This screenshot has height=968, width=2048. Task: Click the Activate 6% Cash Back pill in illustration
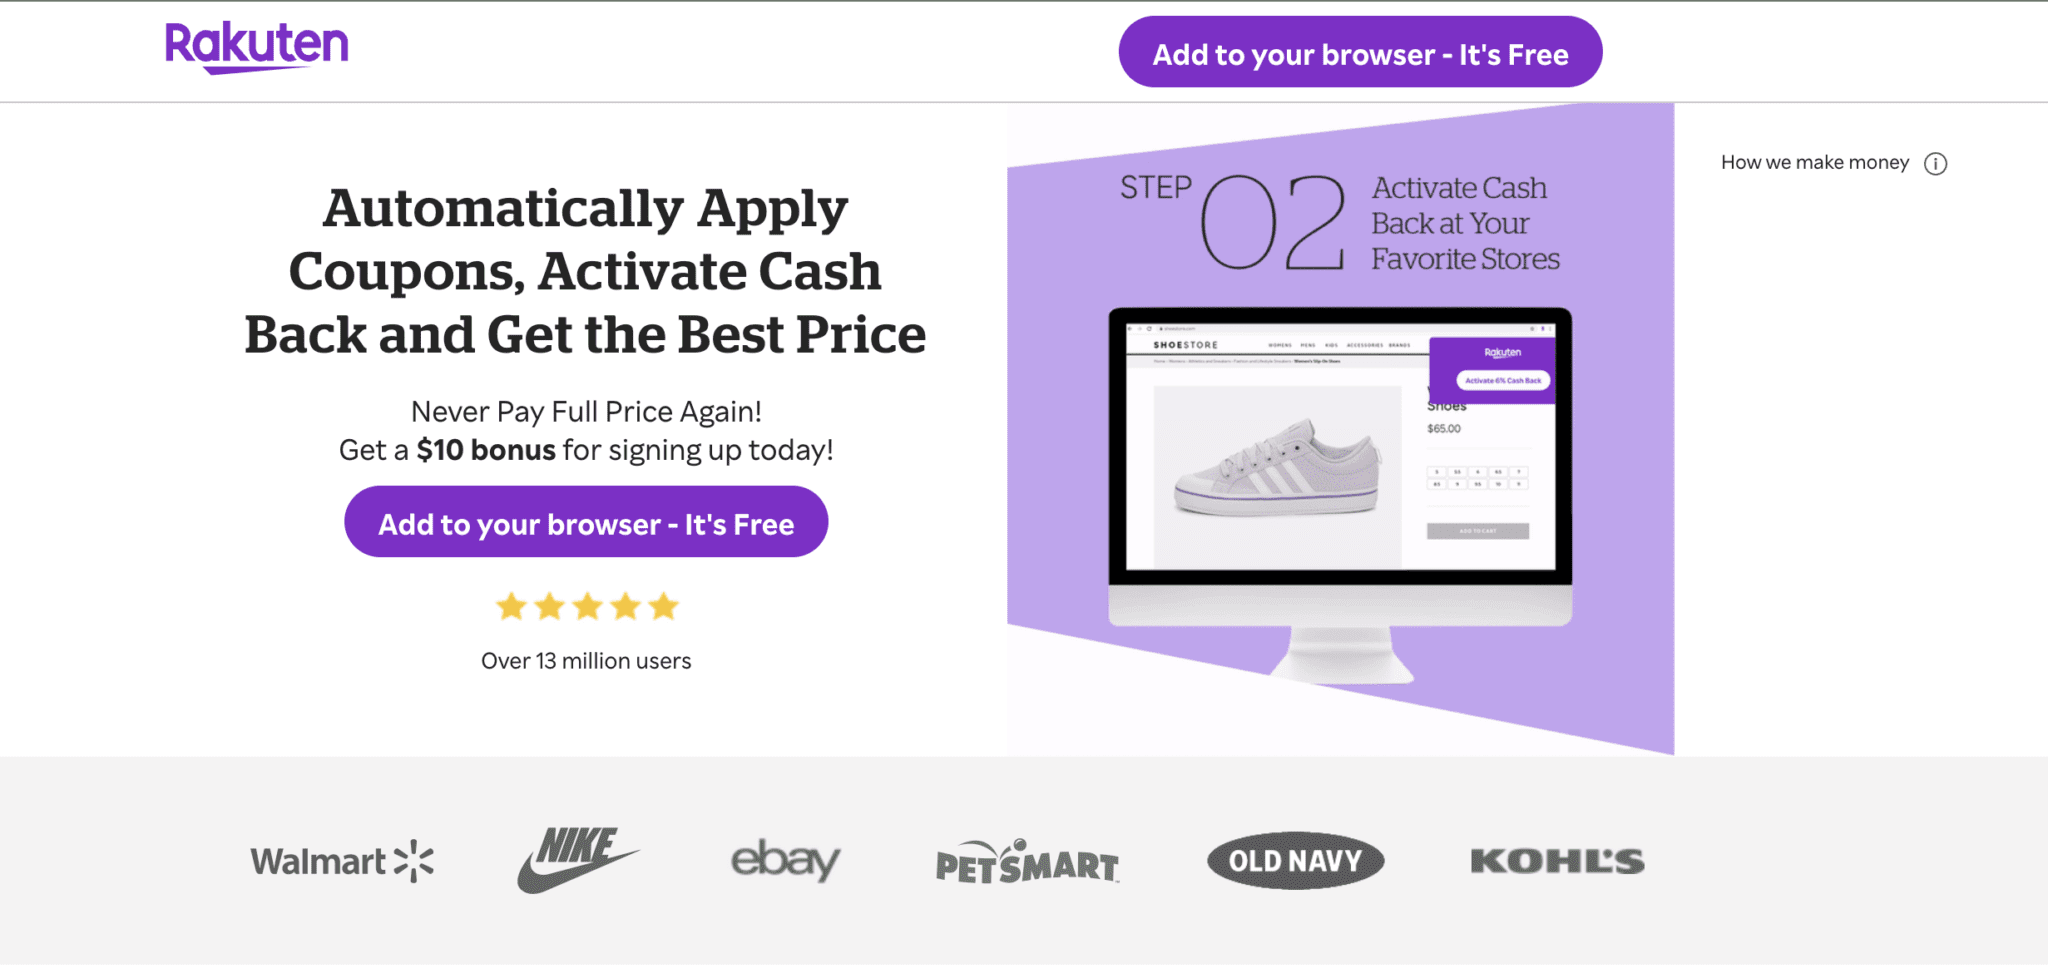pyautogui.click(x=1502, y=381)
